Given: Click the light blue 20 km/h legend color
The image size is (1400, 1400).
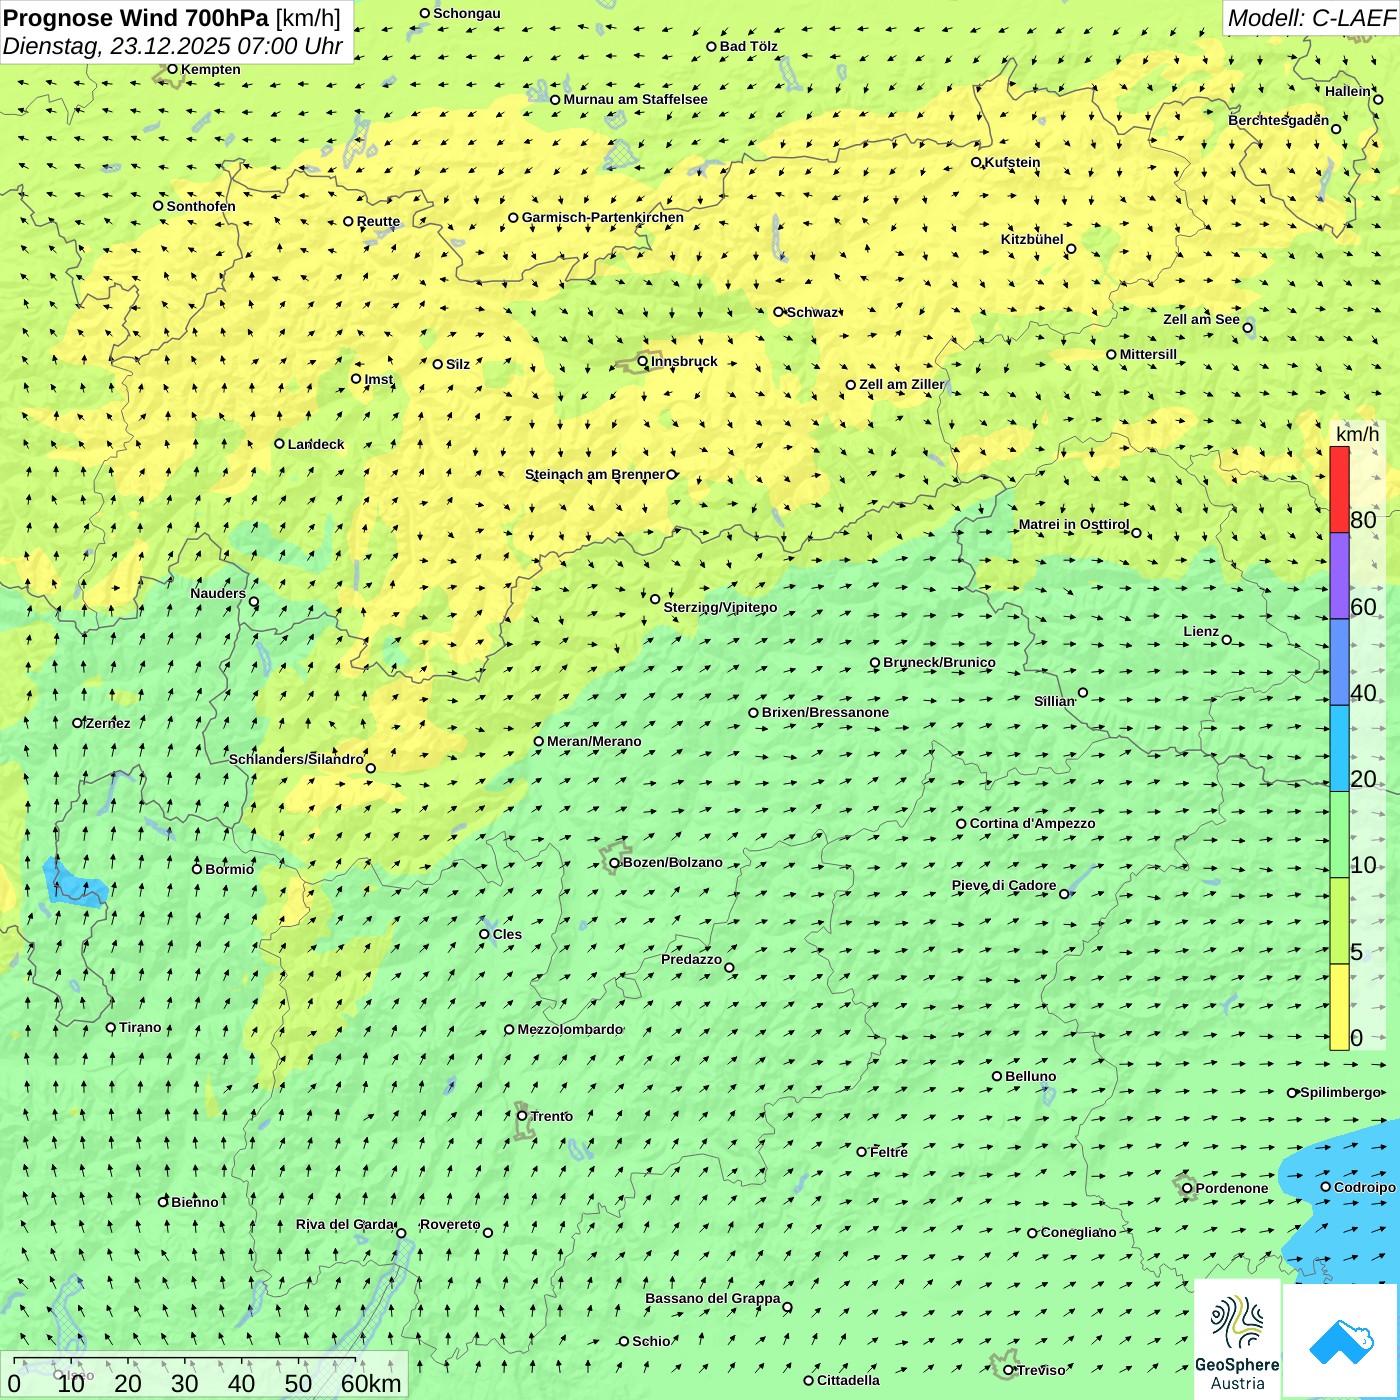Looking at the screenshot, I should coord(1339,749).
